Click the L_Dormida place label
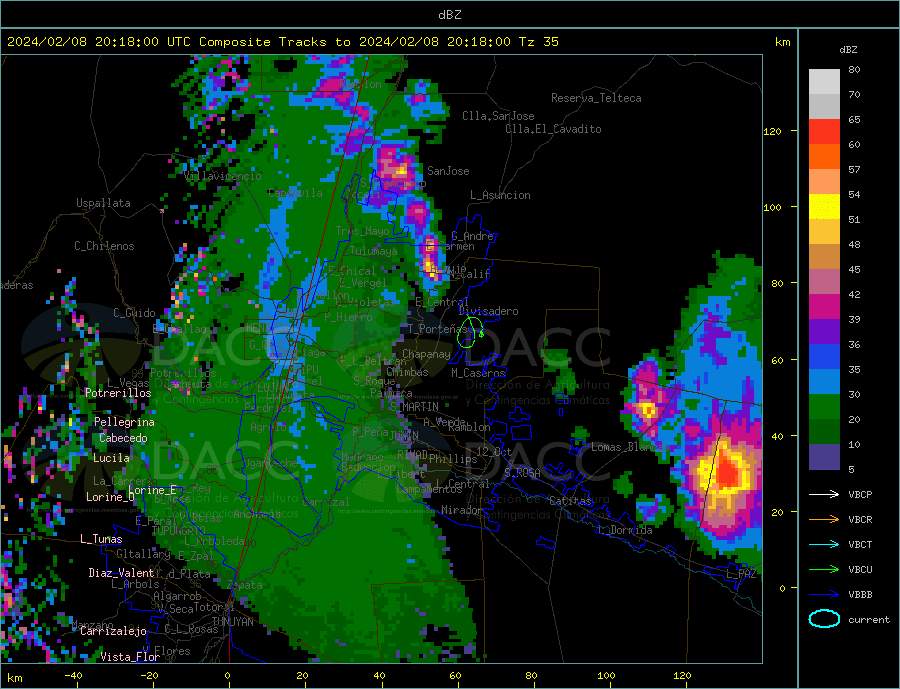Viewport: 900px width, 689px height. tap(625, 530)
